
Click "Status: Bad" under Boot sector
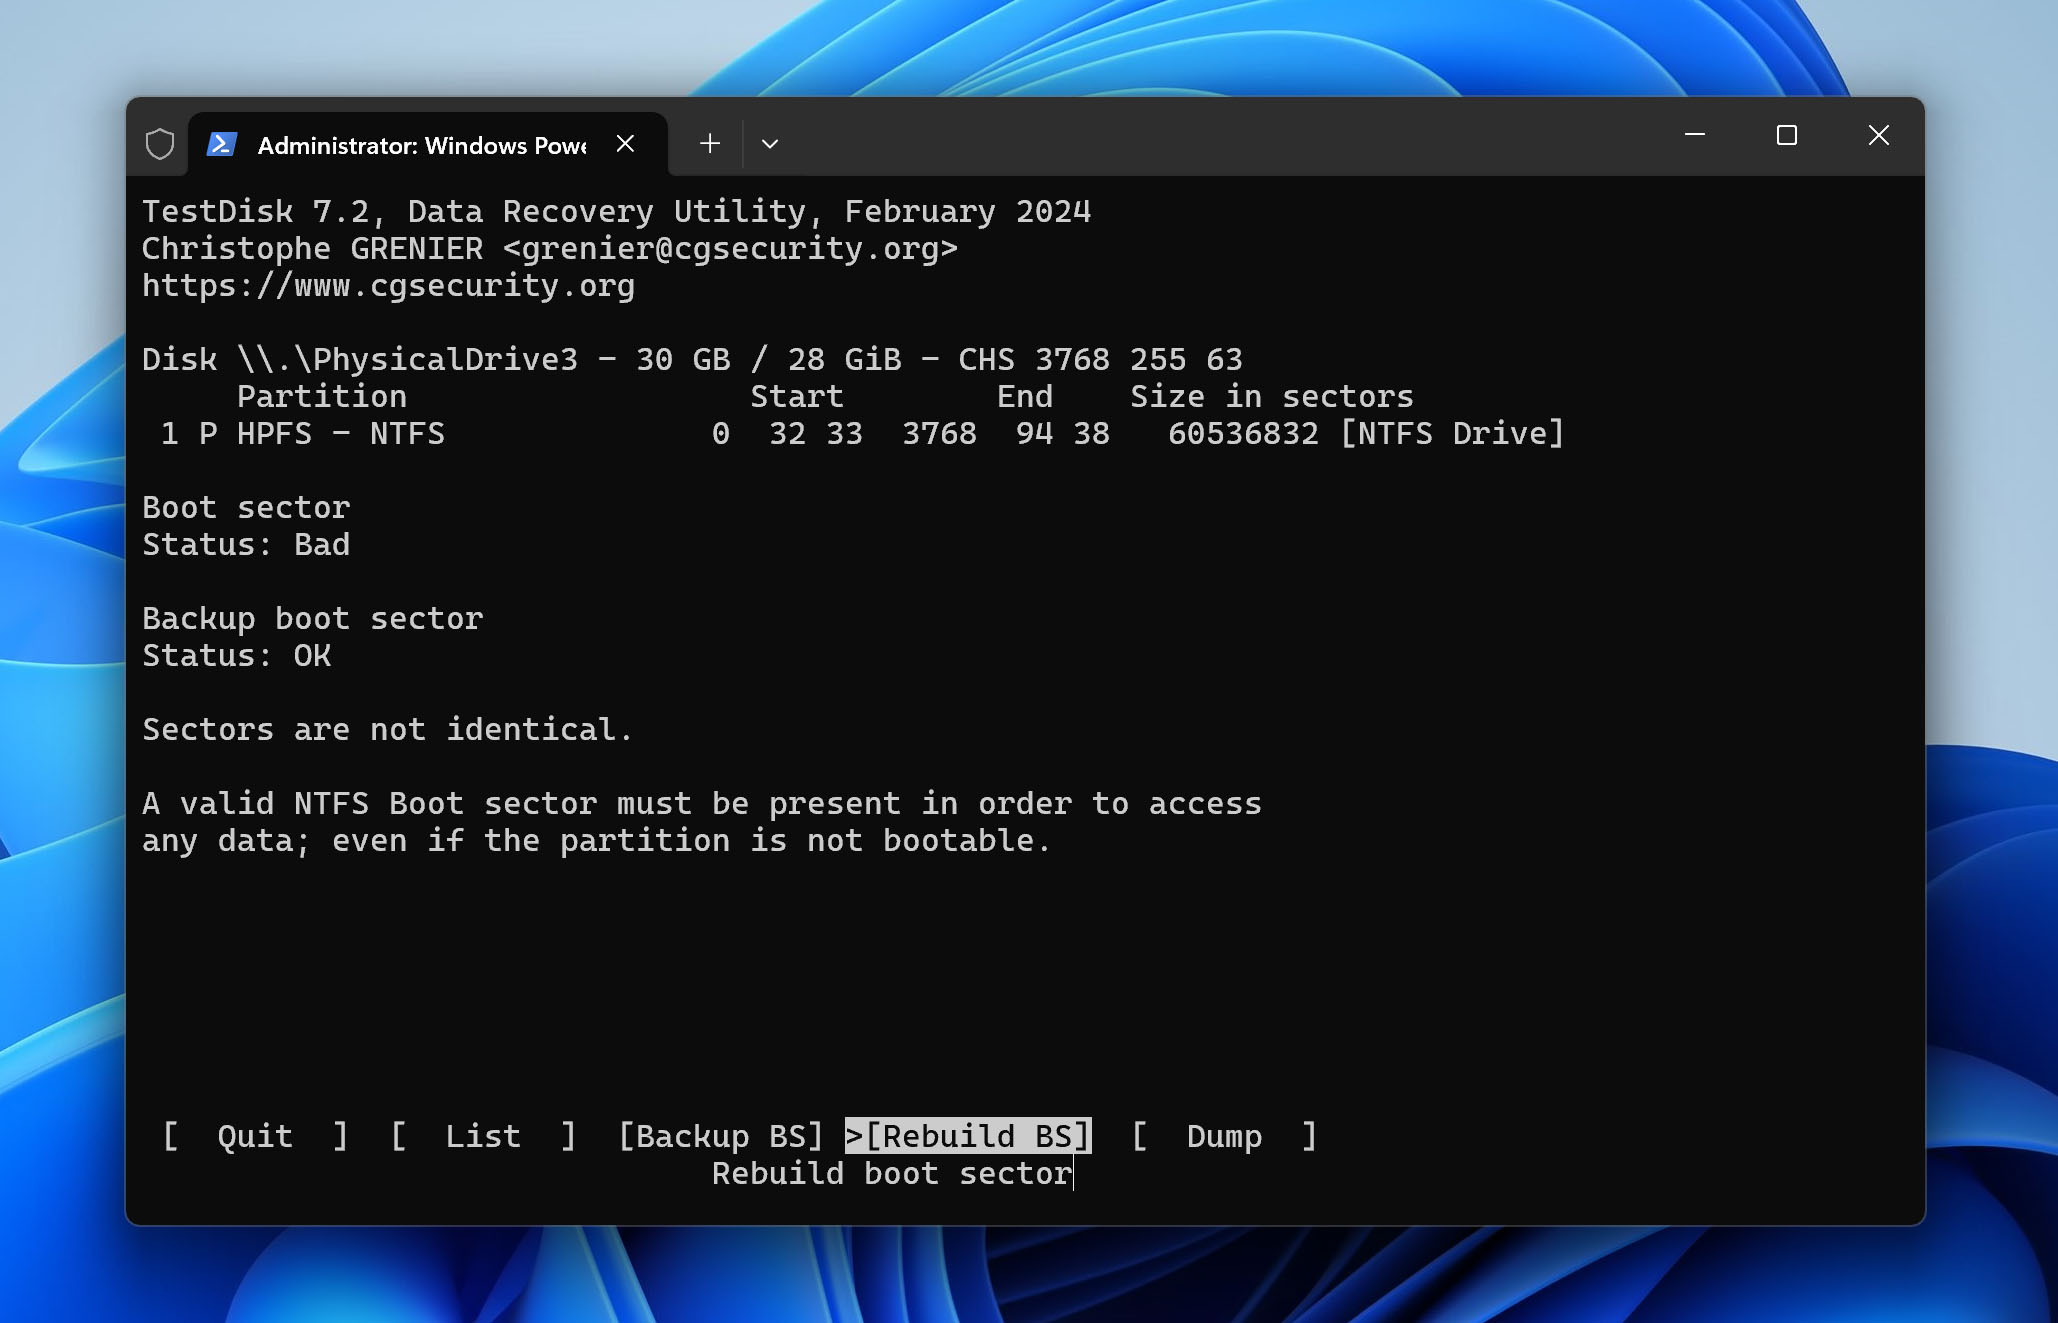click(x=246, y=545)
